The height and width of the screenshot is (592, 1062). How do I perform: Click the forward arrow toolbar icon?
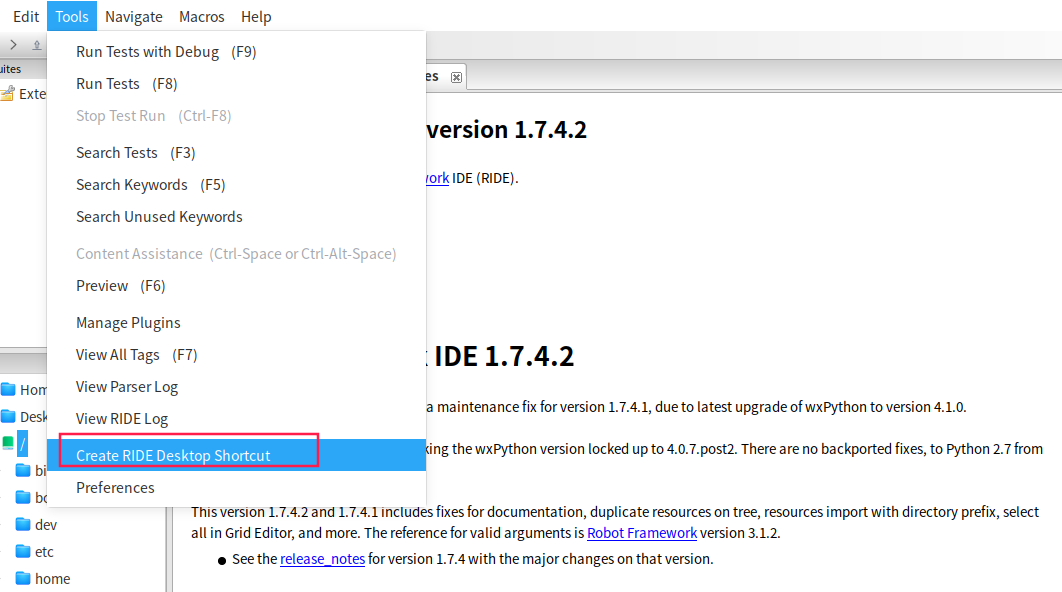14,45
